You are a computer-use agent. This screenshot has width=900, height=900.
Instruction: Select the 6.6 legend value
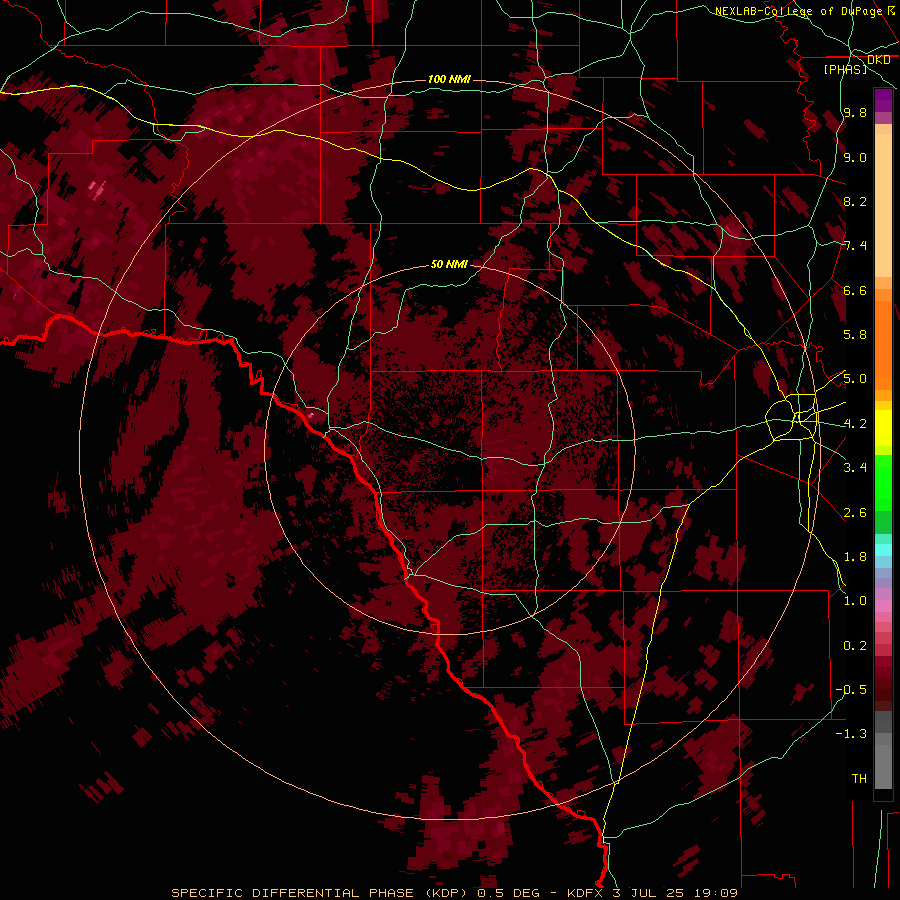click(855, 290)
